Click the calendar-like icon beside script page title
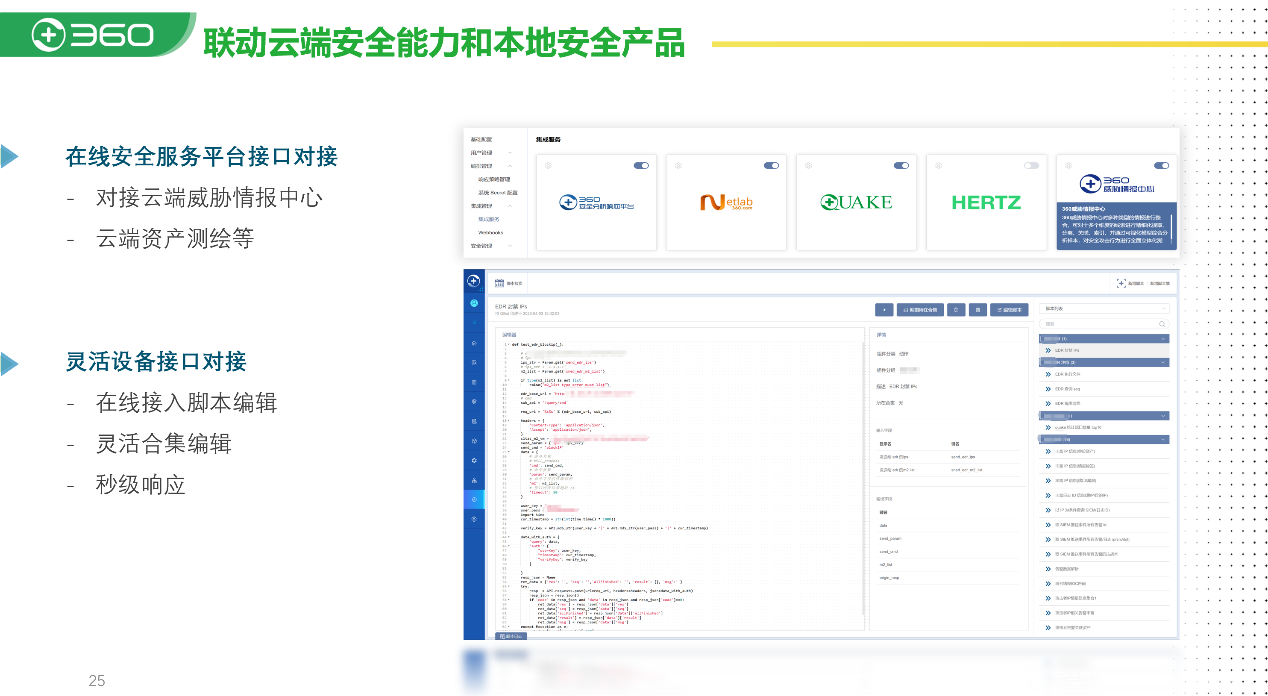The height and width of the screenshot is (696, 1268). 500,284
